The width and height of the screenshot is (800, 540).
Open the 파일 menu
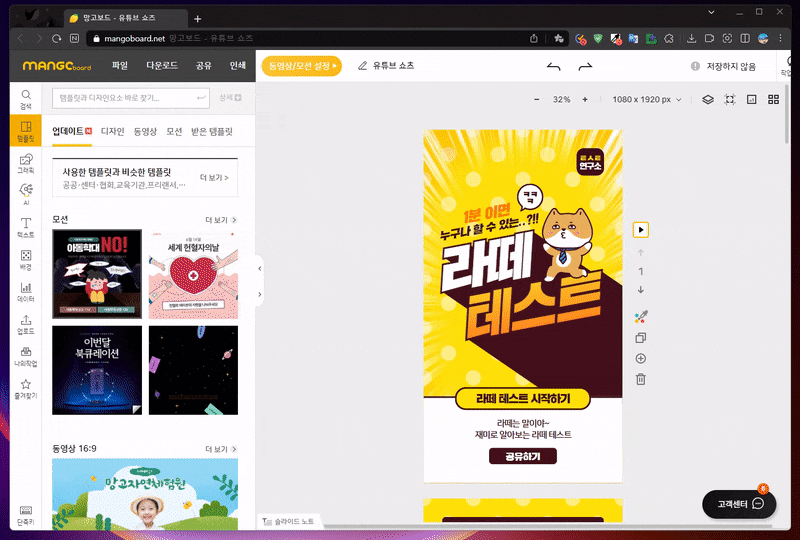(120, 65)
